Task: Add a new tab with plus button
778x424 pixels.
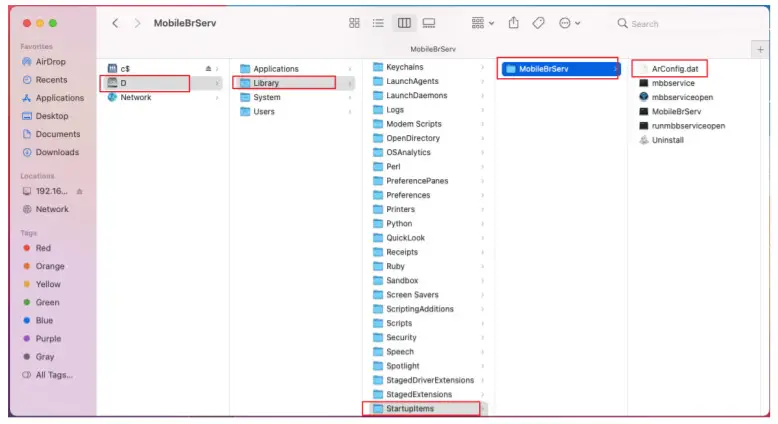Action: point(760,50)
